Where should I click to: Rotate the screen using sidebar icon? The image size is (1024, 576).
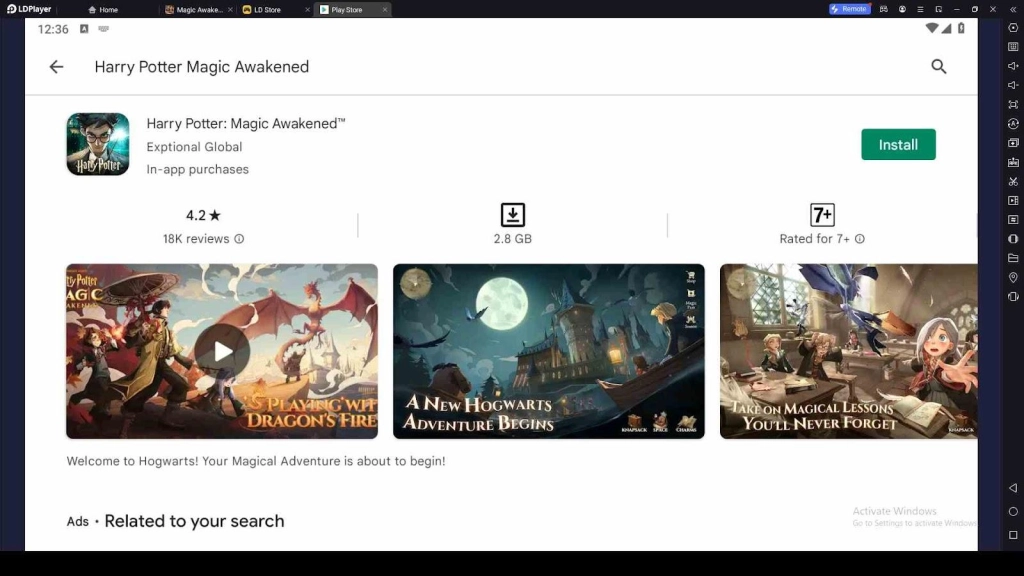pos(1013,296)
